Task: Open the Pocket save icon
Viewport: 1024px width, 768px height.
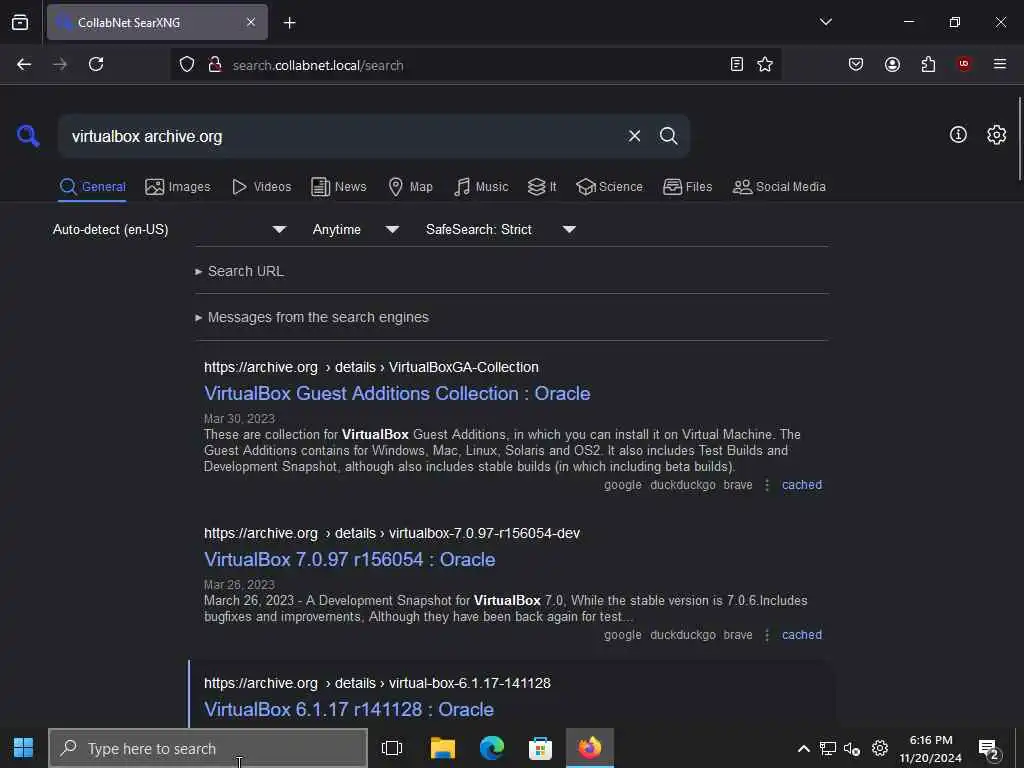Action: pos(856,64)
